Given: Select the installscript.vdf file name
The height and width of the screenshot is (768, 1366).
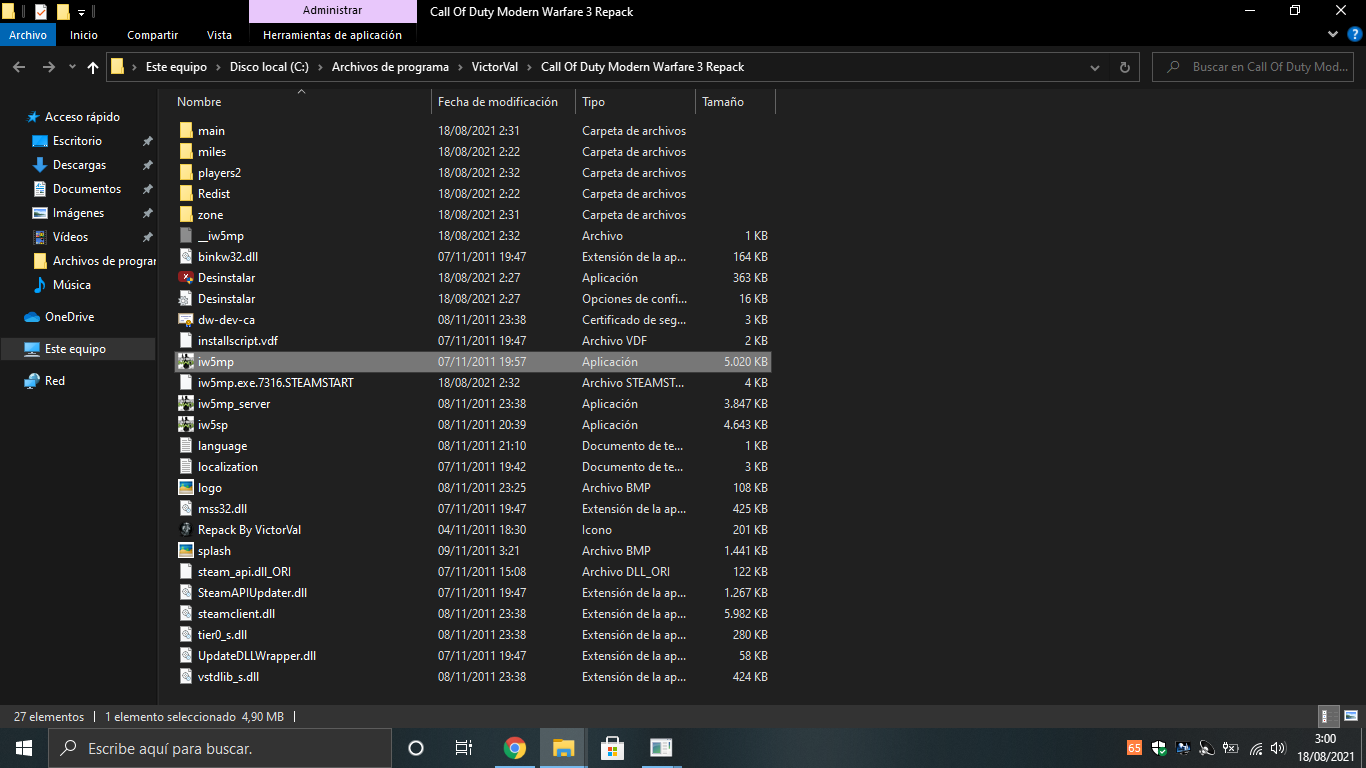Looking at the screenshot, I should point(238,341).
